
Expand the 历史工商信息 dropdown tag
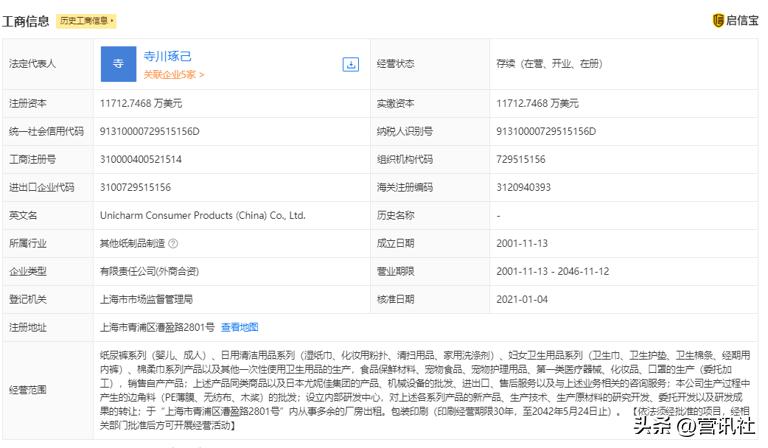87,20
